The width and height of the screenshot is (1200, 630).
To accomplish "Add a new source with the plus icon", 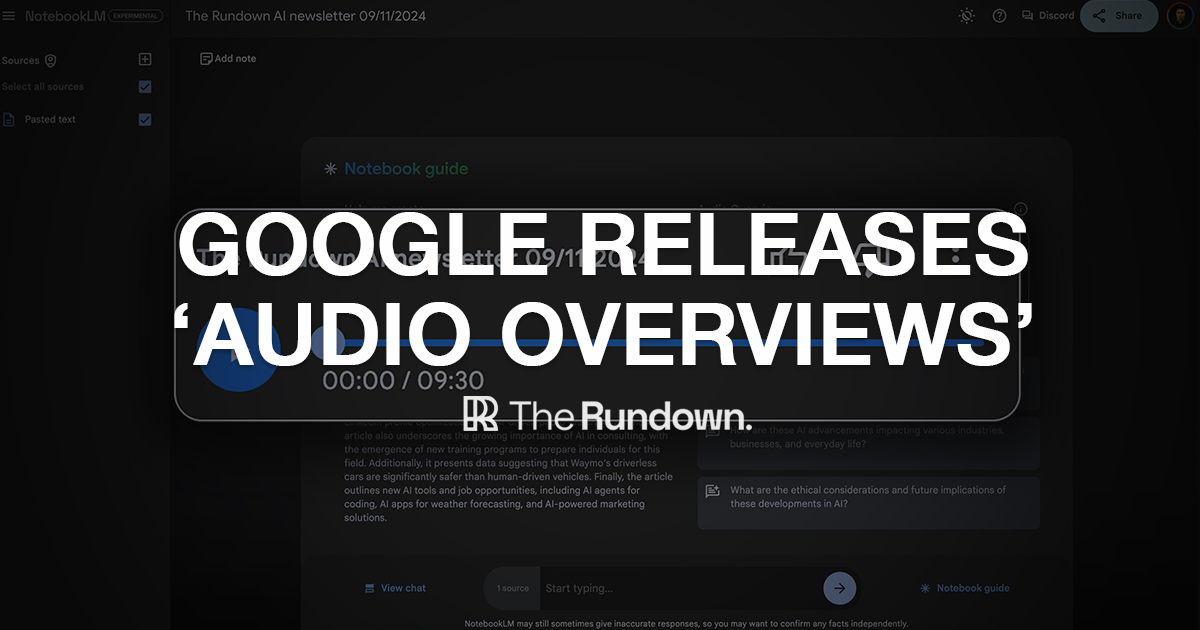I will click(x=144, y=59).
